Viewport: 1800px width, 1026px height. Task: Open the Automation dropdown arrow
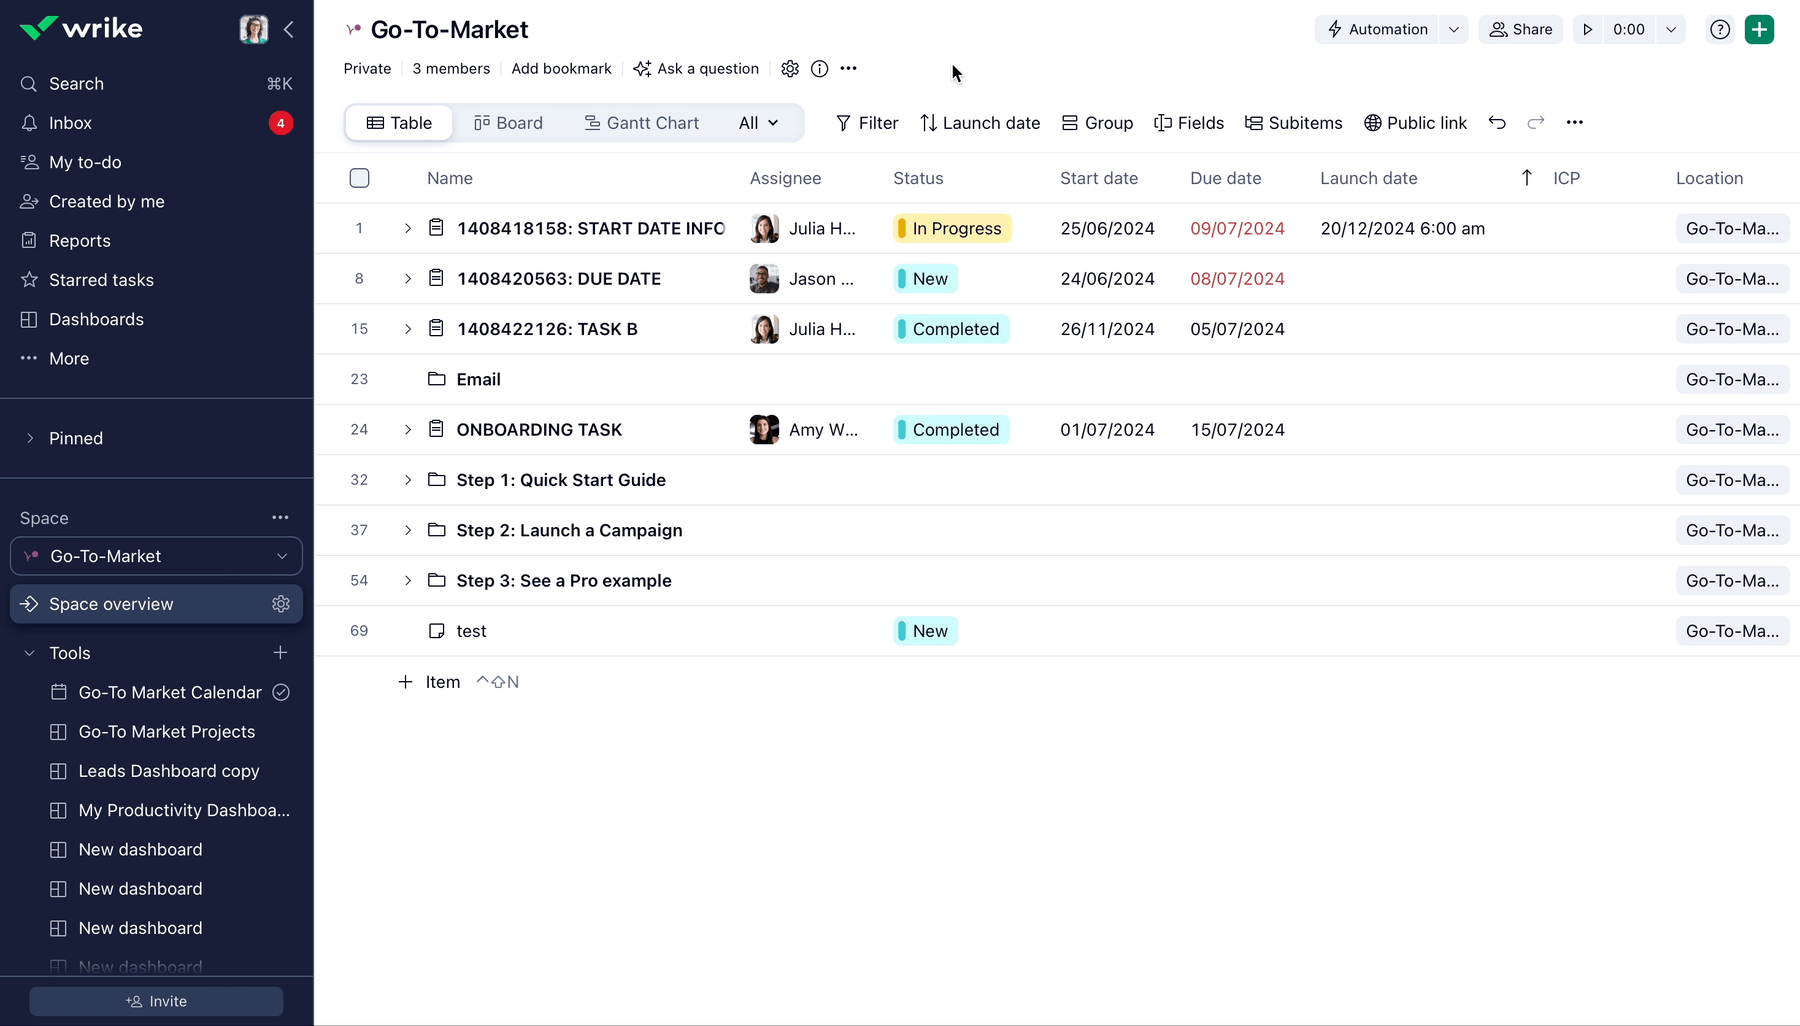[x=1453, y=30]
